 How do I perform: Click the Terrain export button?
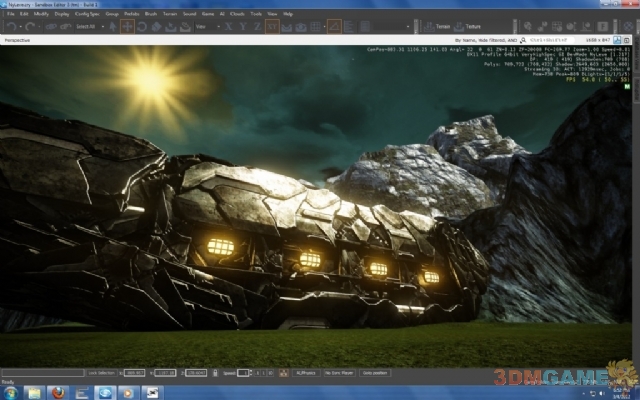pyautogui.click(x=437, y=27)
